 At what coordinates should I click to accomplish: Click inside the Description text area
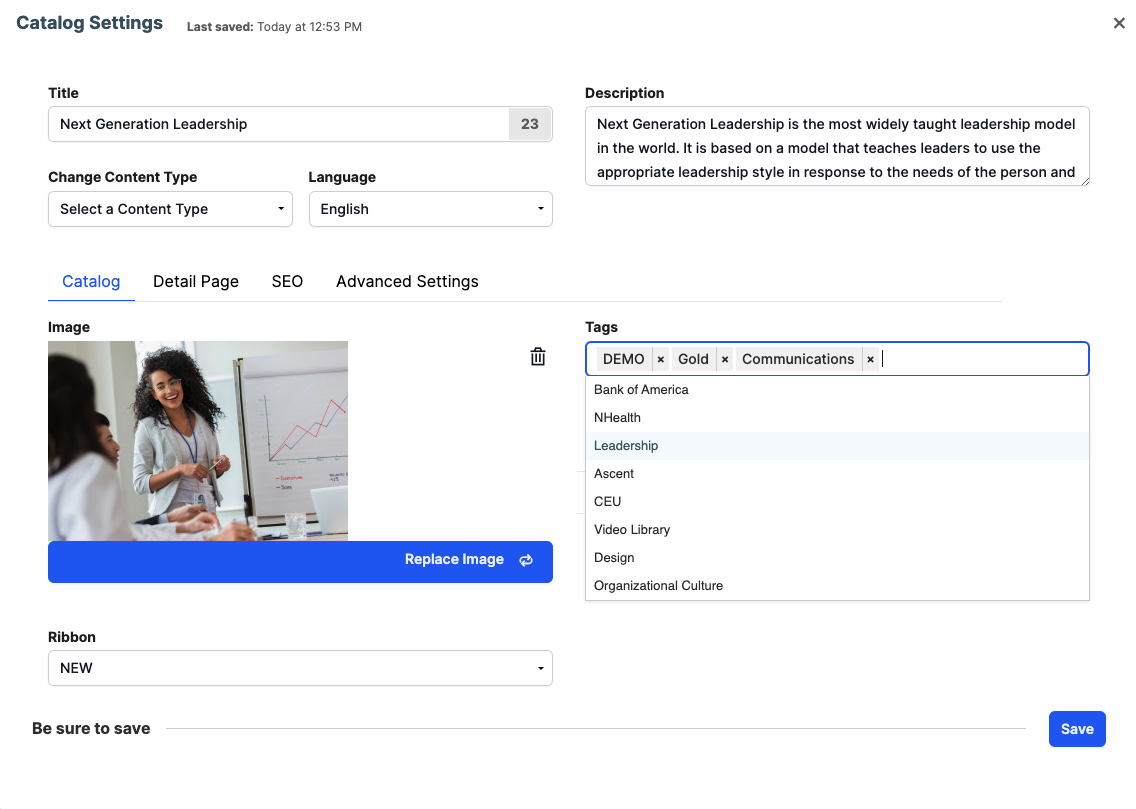tap(837, 145)
